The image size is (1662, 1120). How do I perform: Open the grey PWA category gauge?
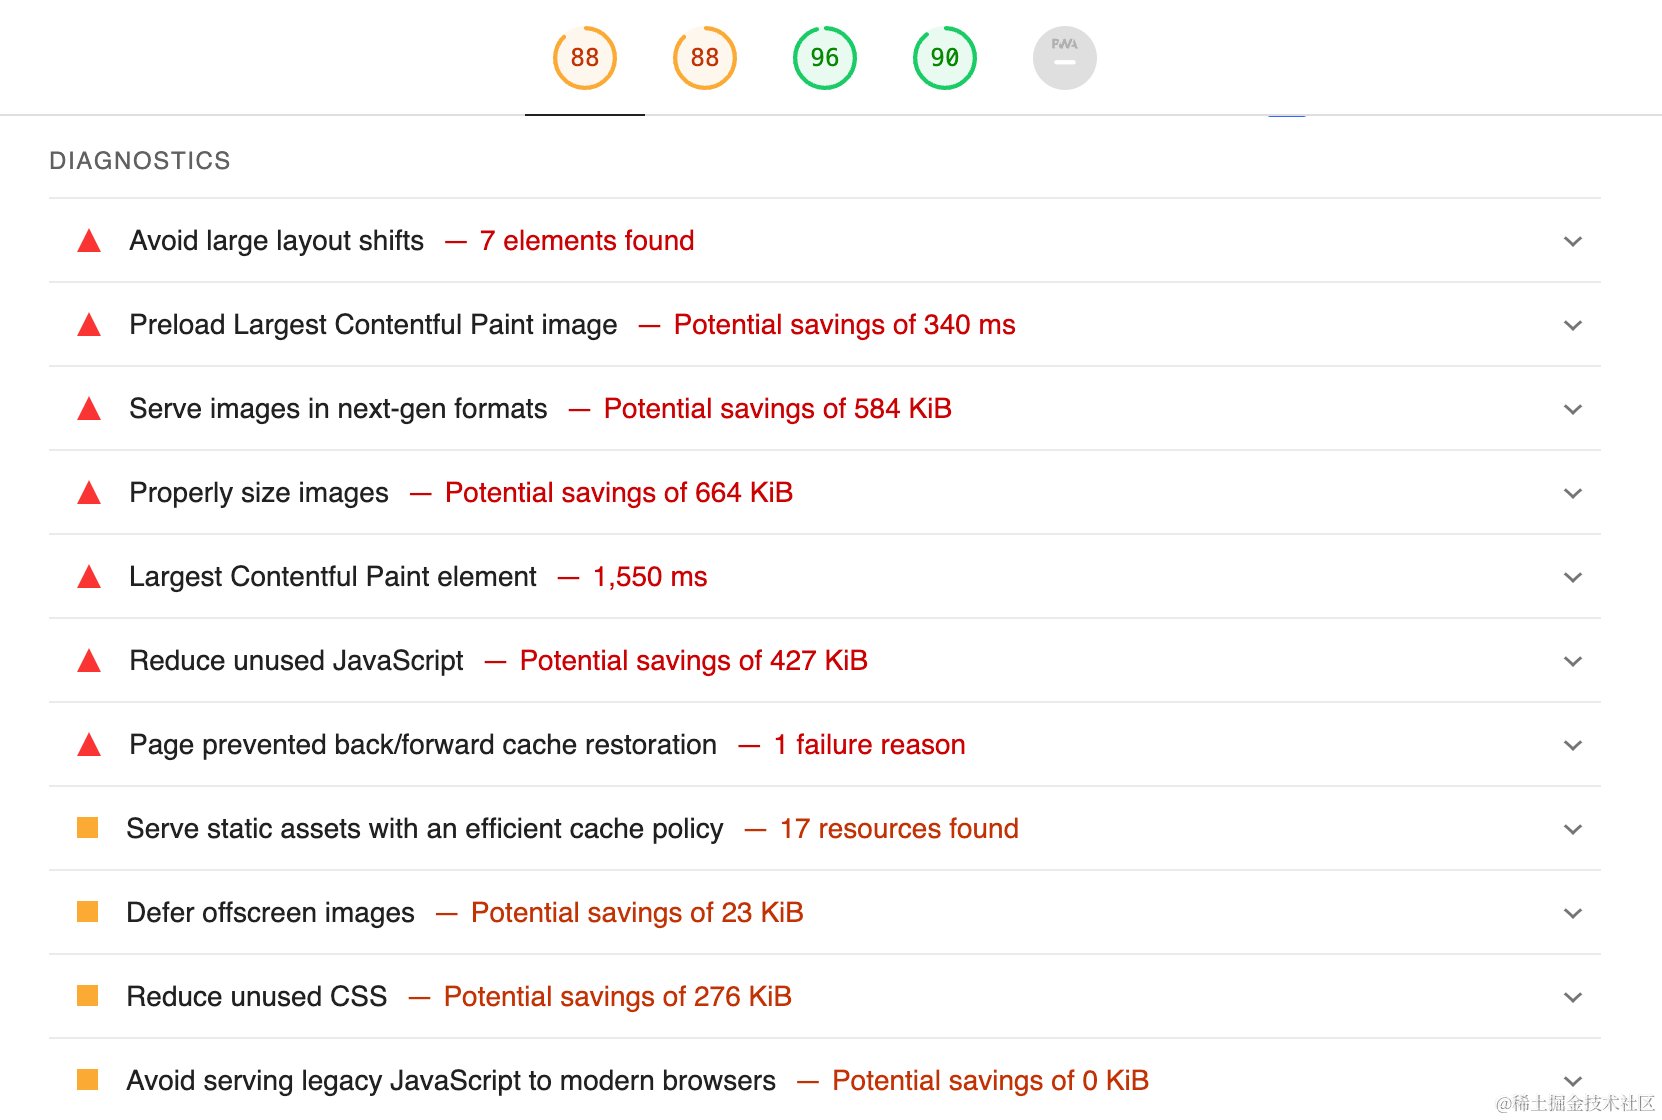pos(1065,58)
